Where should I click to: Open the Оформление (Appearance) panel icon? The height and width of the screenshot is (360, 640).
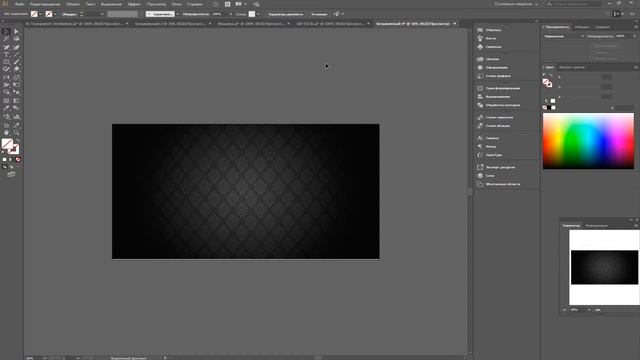480,68
